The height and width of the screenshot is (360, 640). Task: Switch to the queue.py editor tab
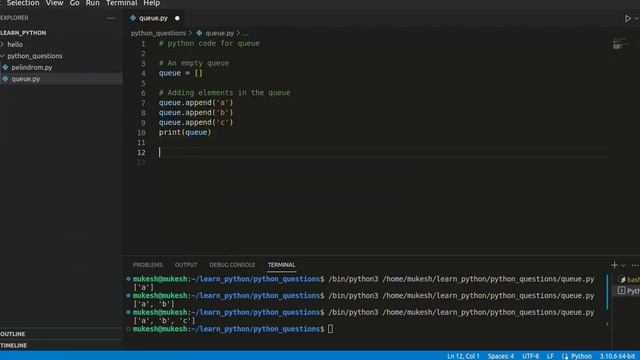pyautogui.click(x=153, y=18)
